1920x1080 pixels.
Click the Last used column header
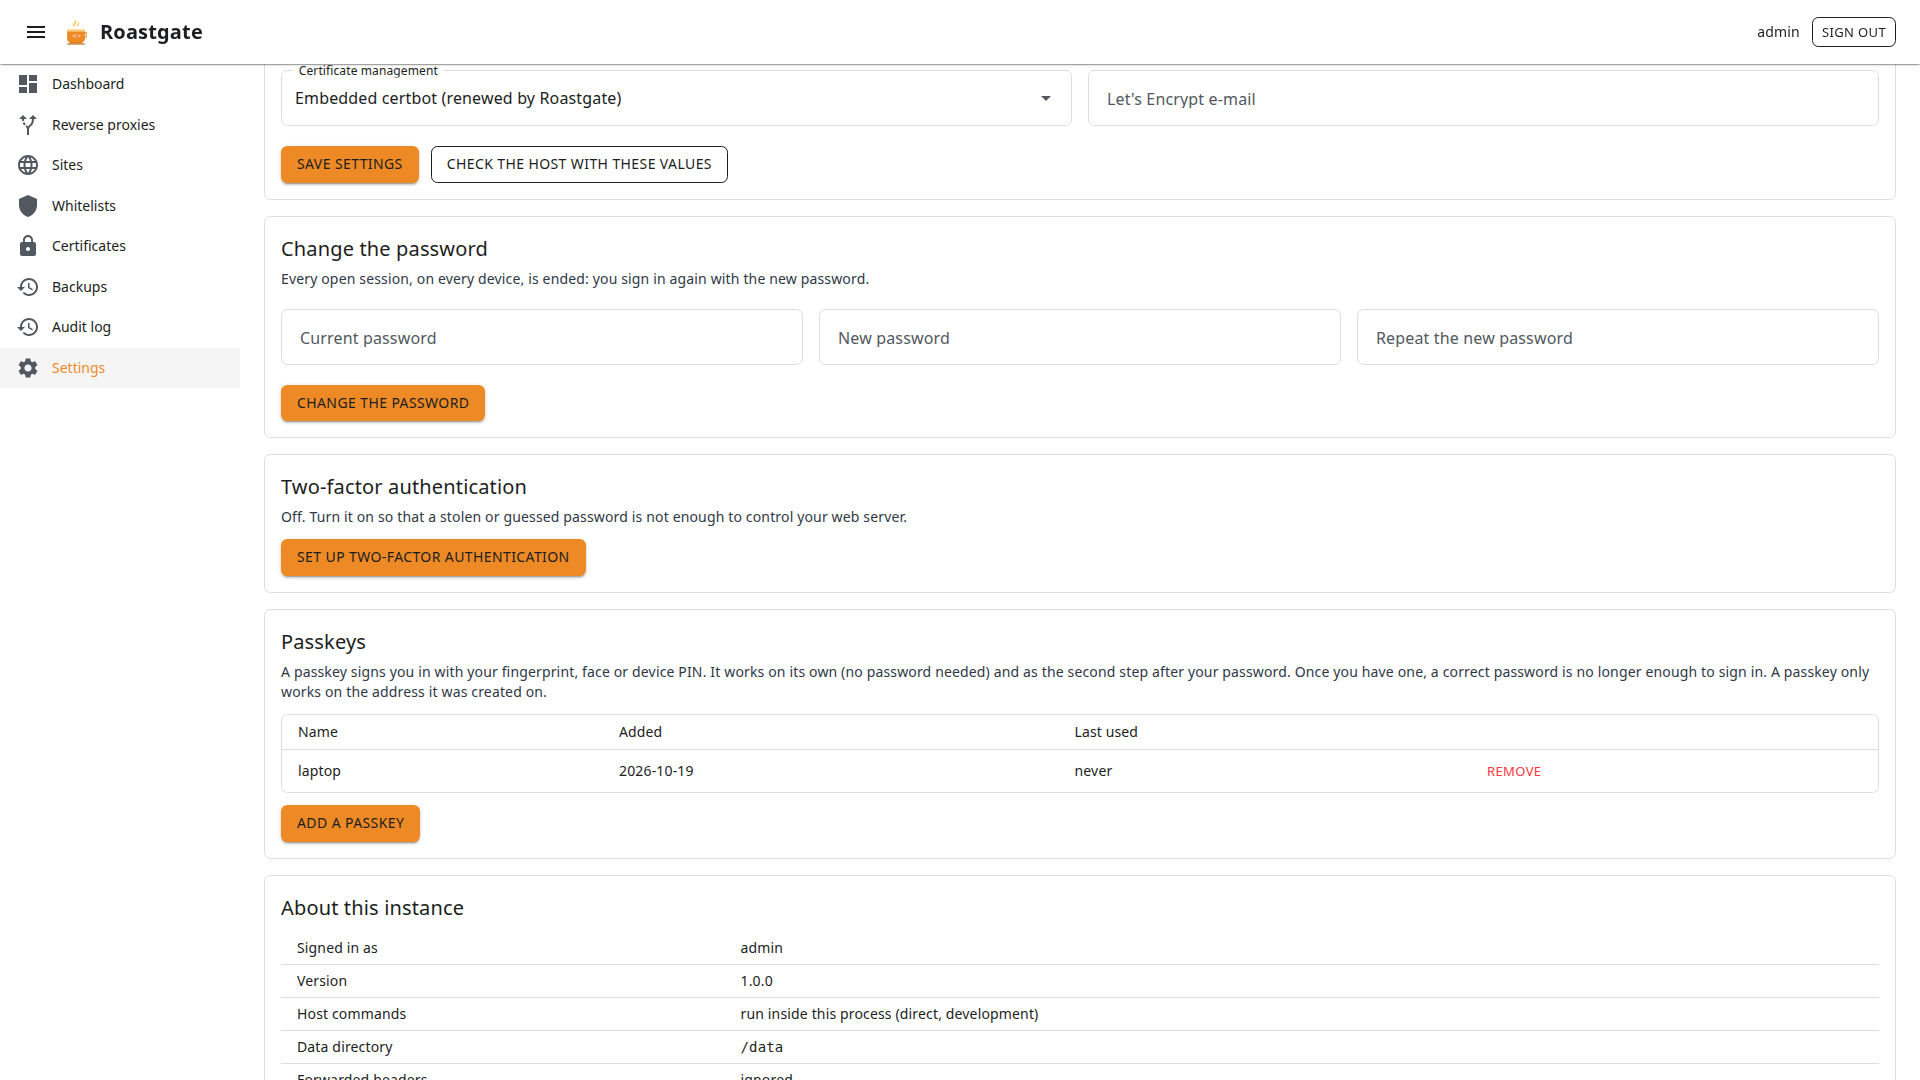pyautogui.click(x=1106, y=732)
